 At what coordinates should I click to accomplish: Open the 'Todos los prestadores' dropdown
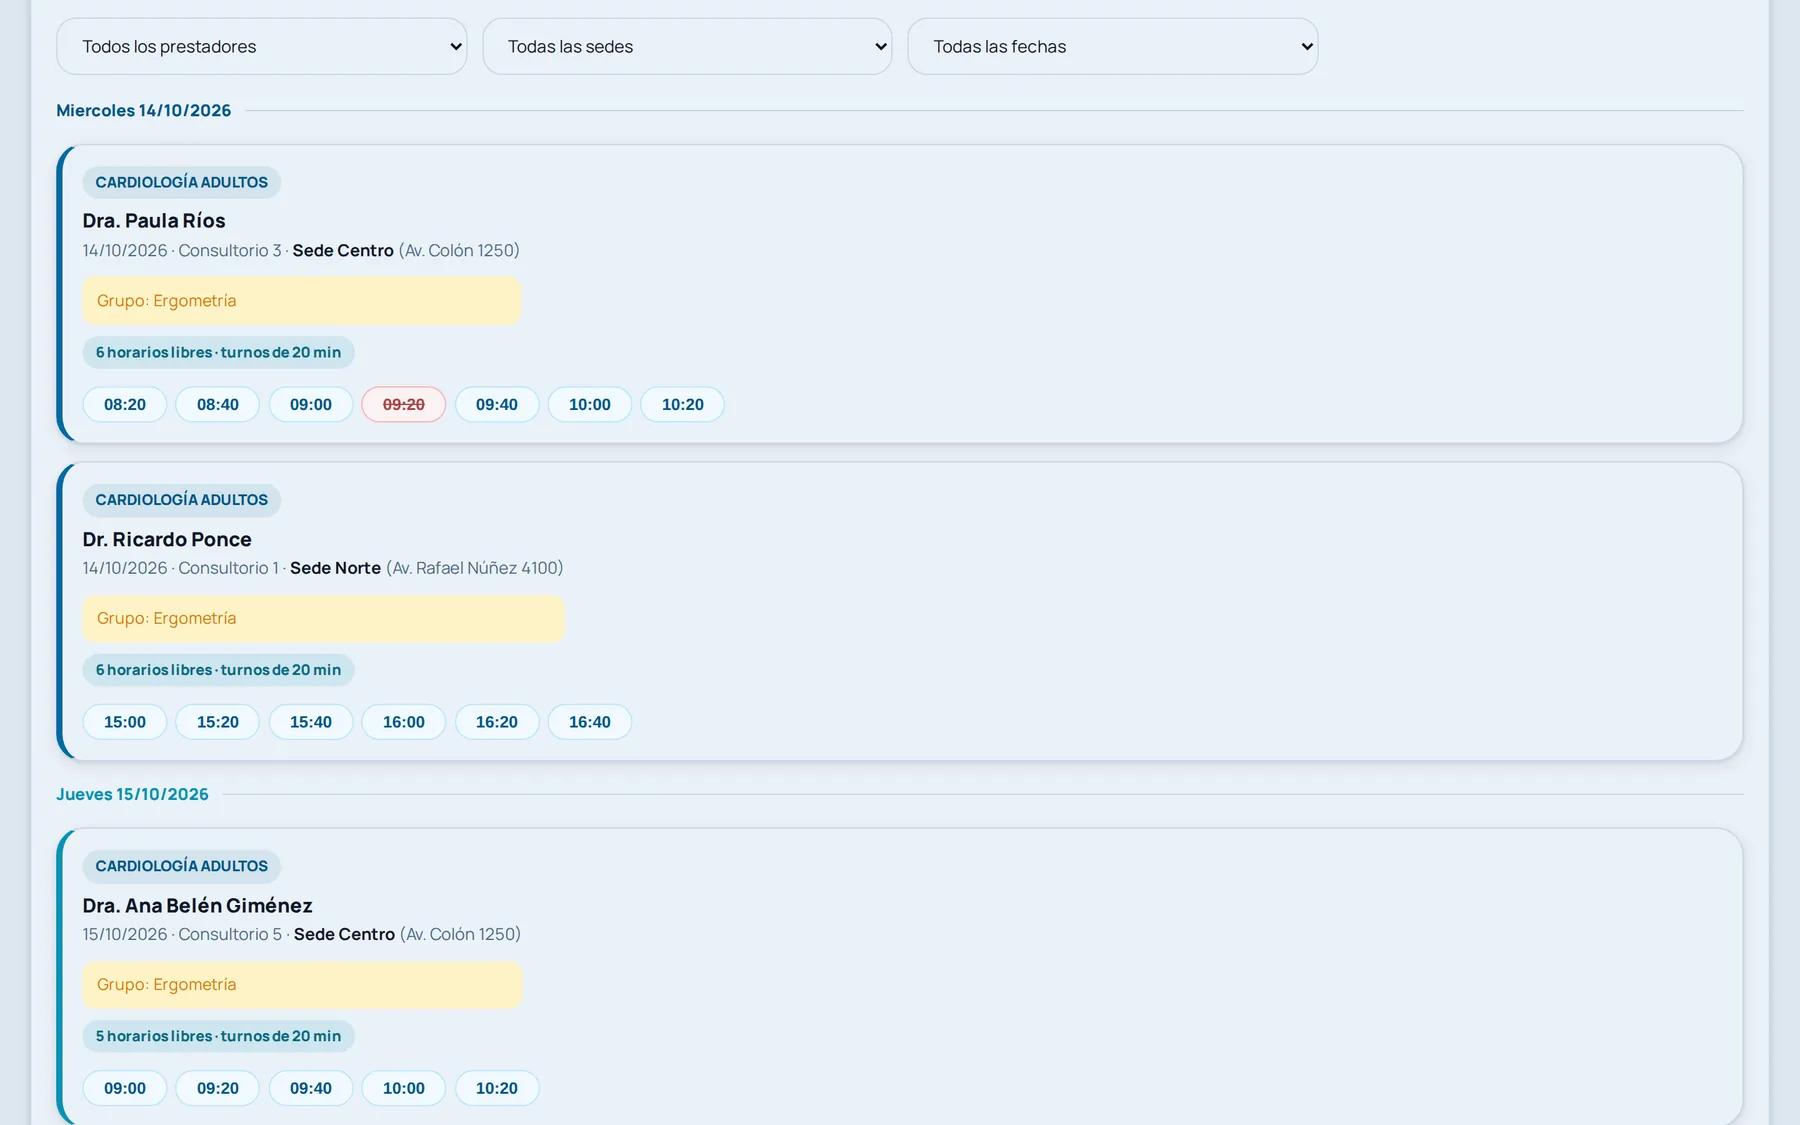tap(261, 46)
